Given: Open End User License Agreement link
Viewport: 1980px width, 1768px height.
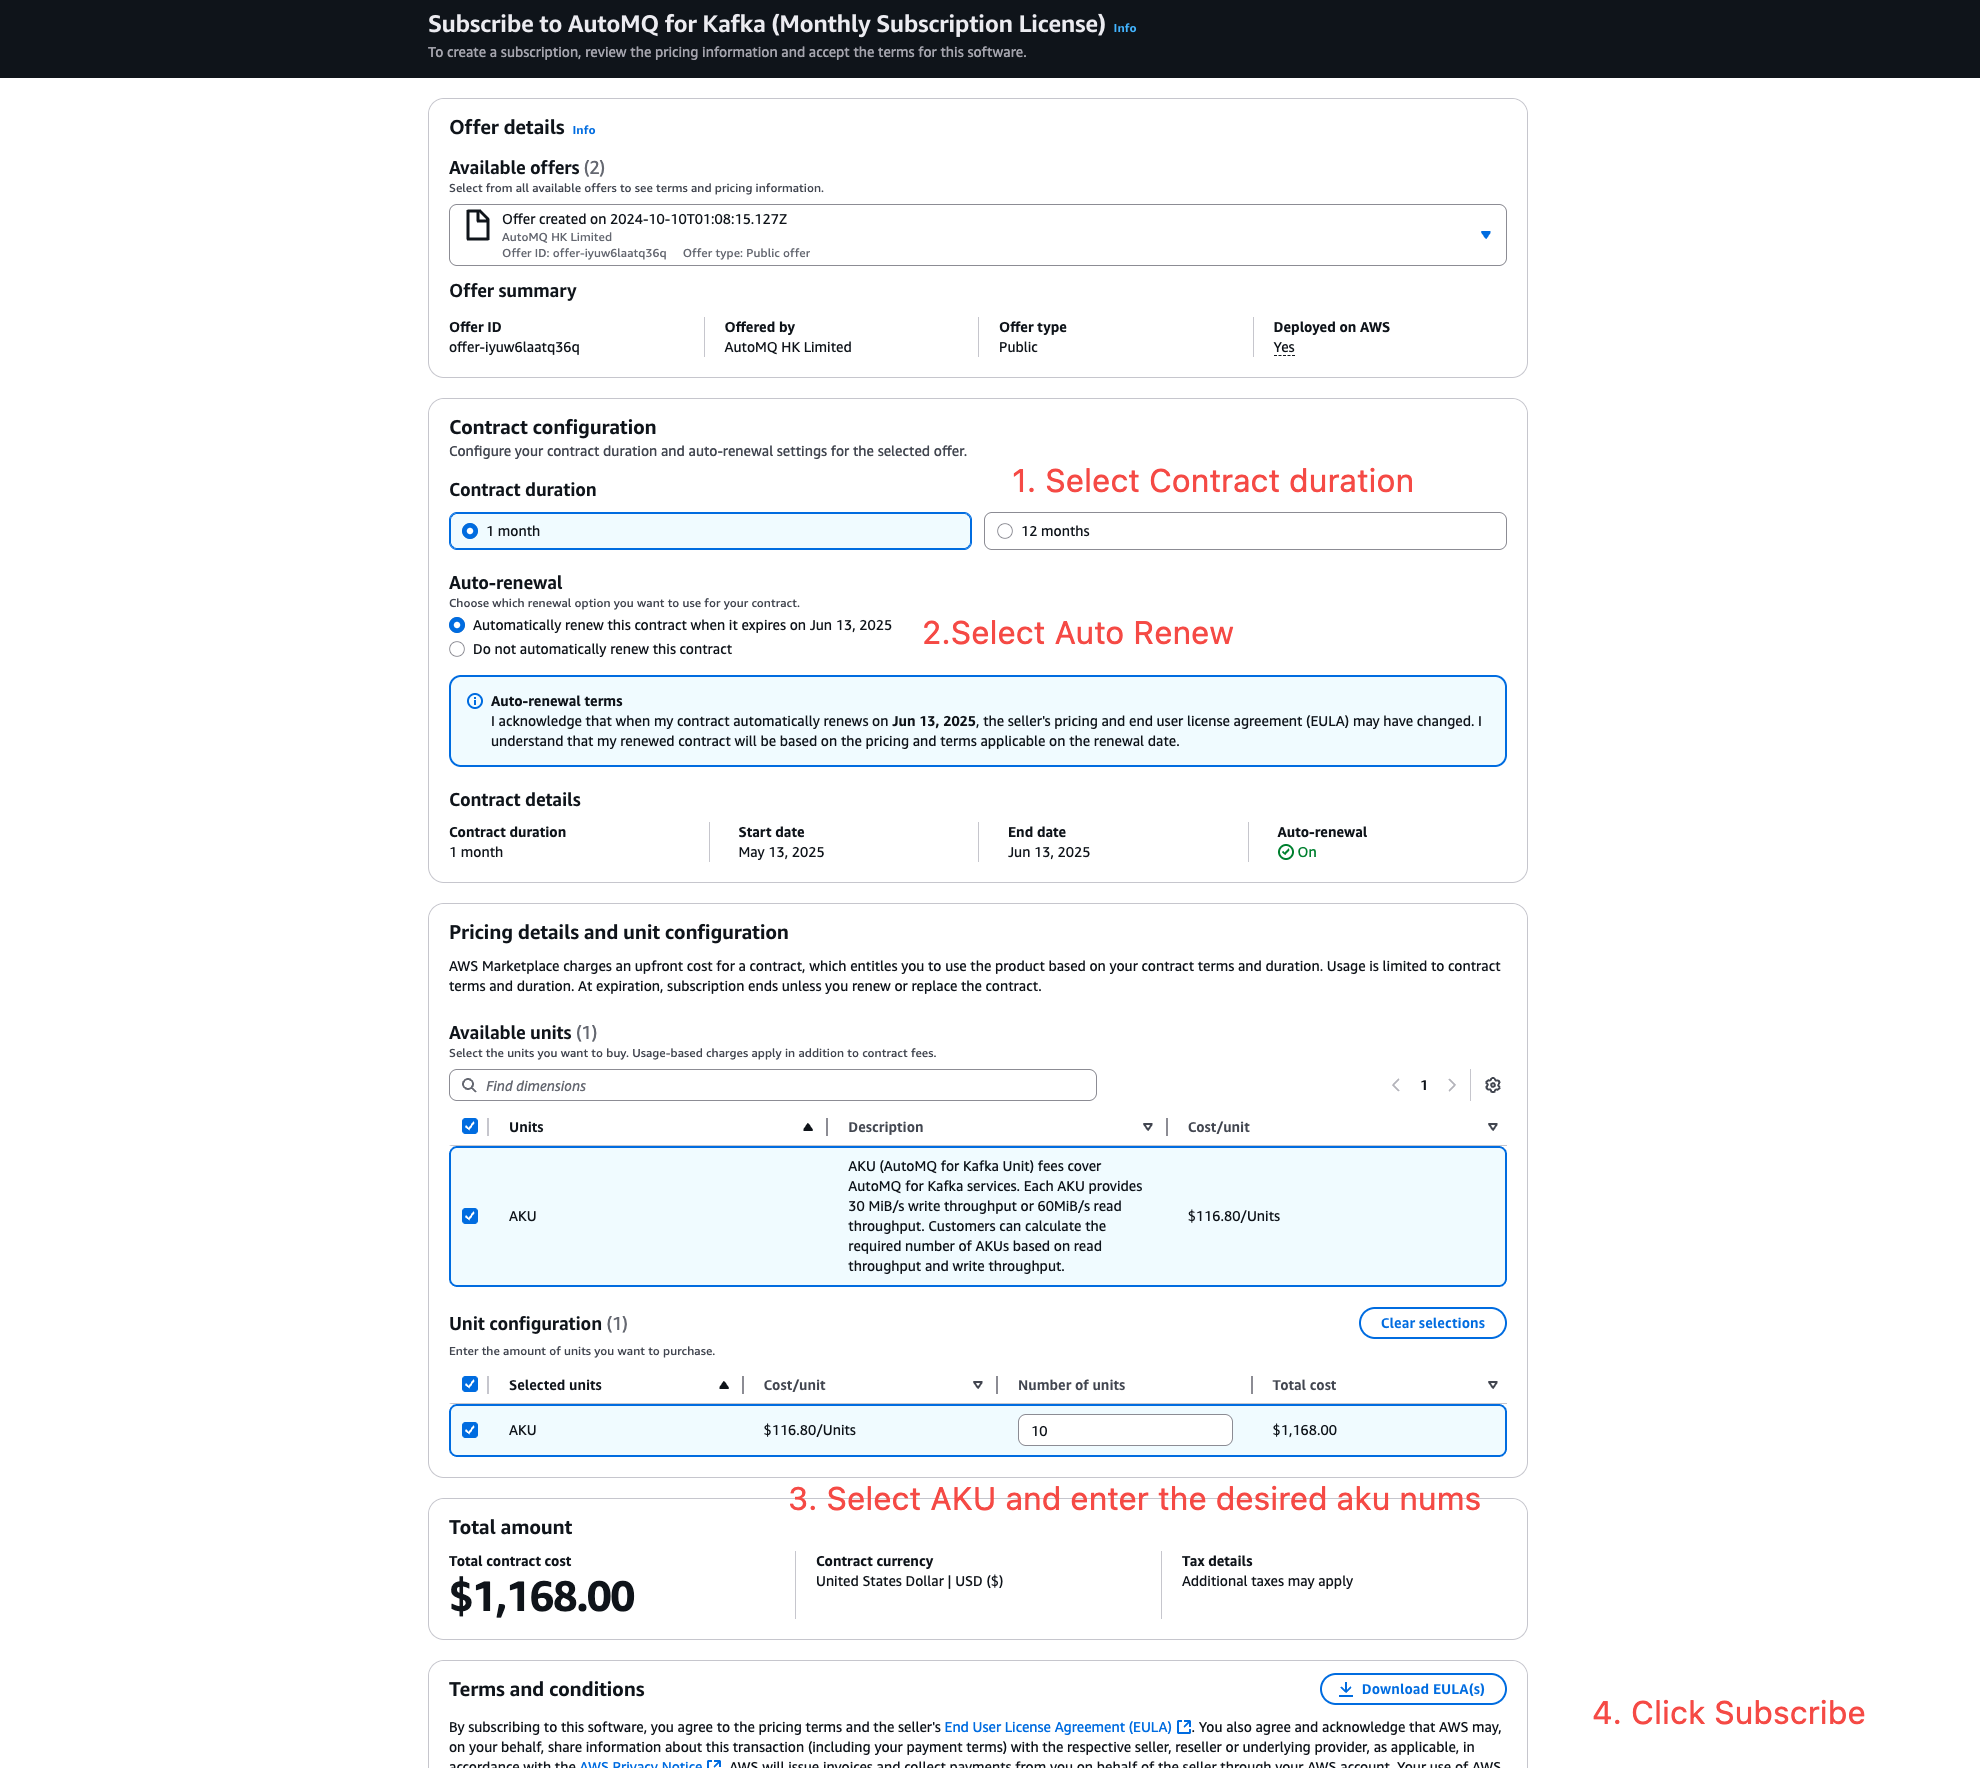Looking at the screenshot, I should [x=1057, y=1727].
